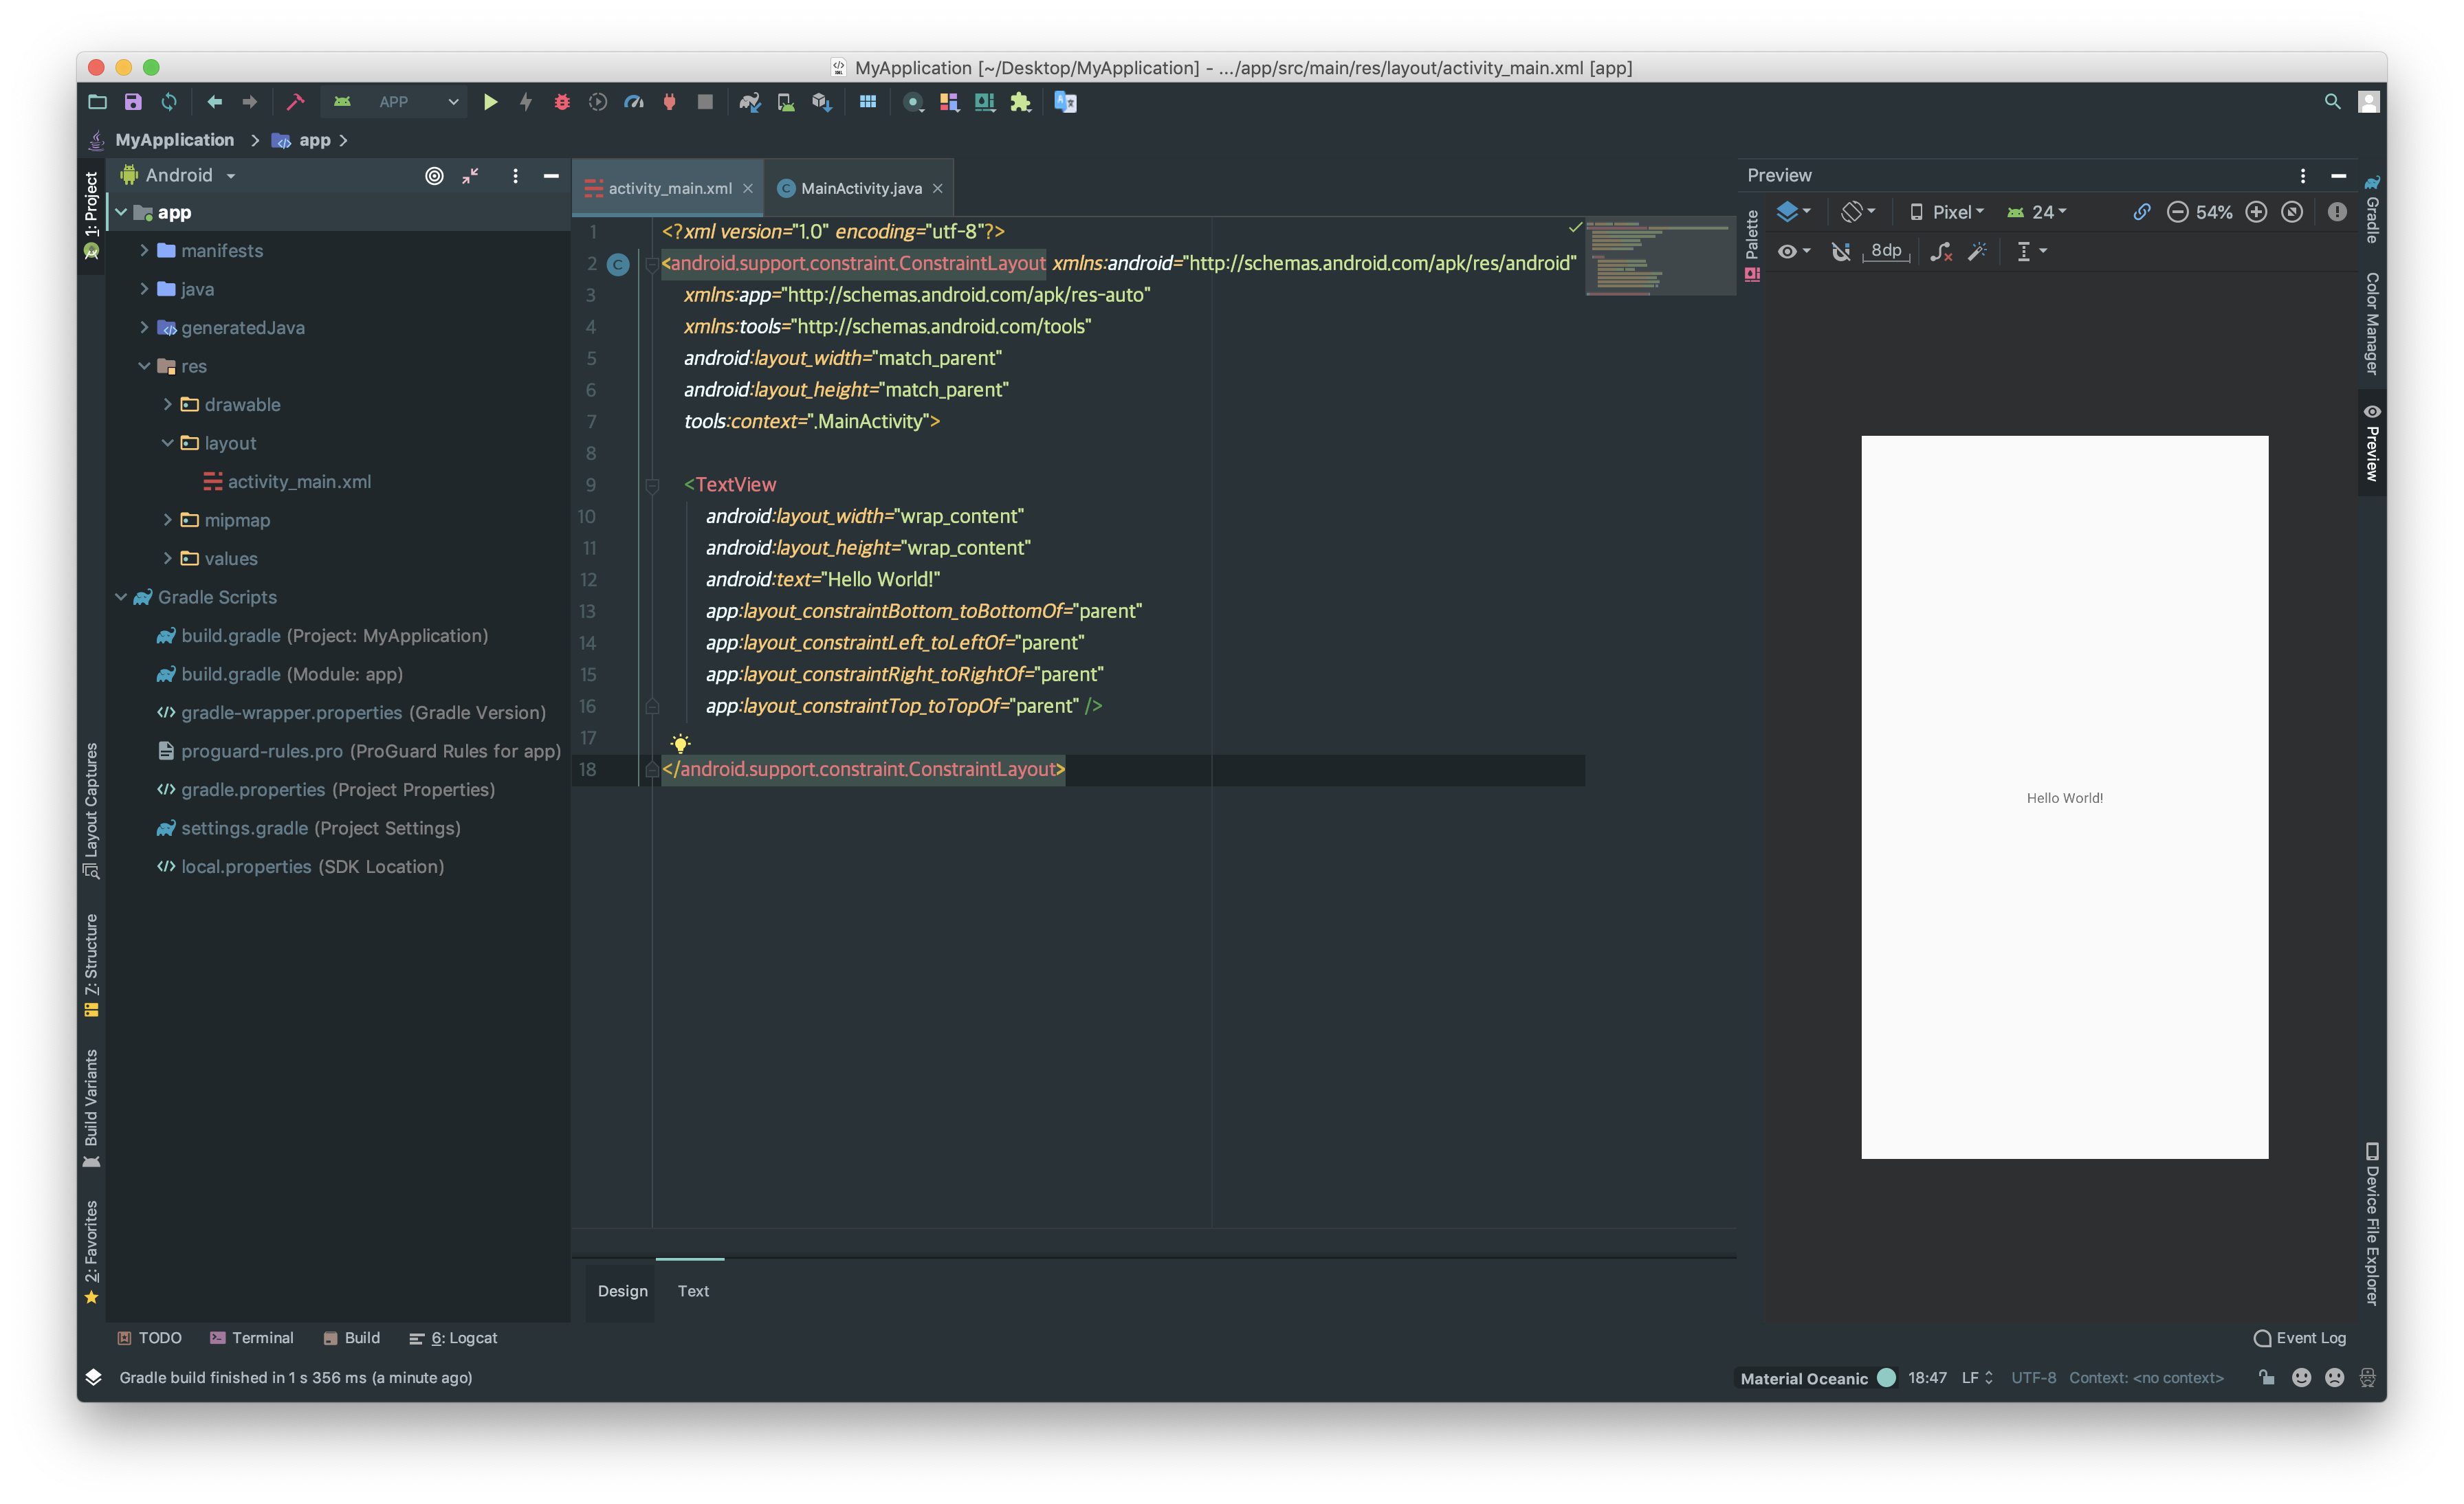Click the Infer Constraints magic wand
The image size is (2464, 1504).
click(x=1977, y=252)
